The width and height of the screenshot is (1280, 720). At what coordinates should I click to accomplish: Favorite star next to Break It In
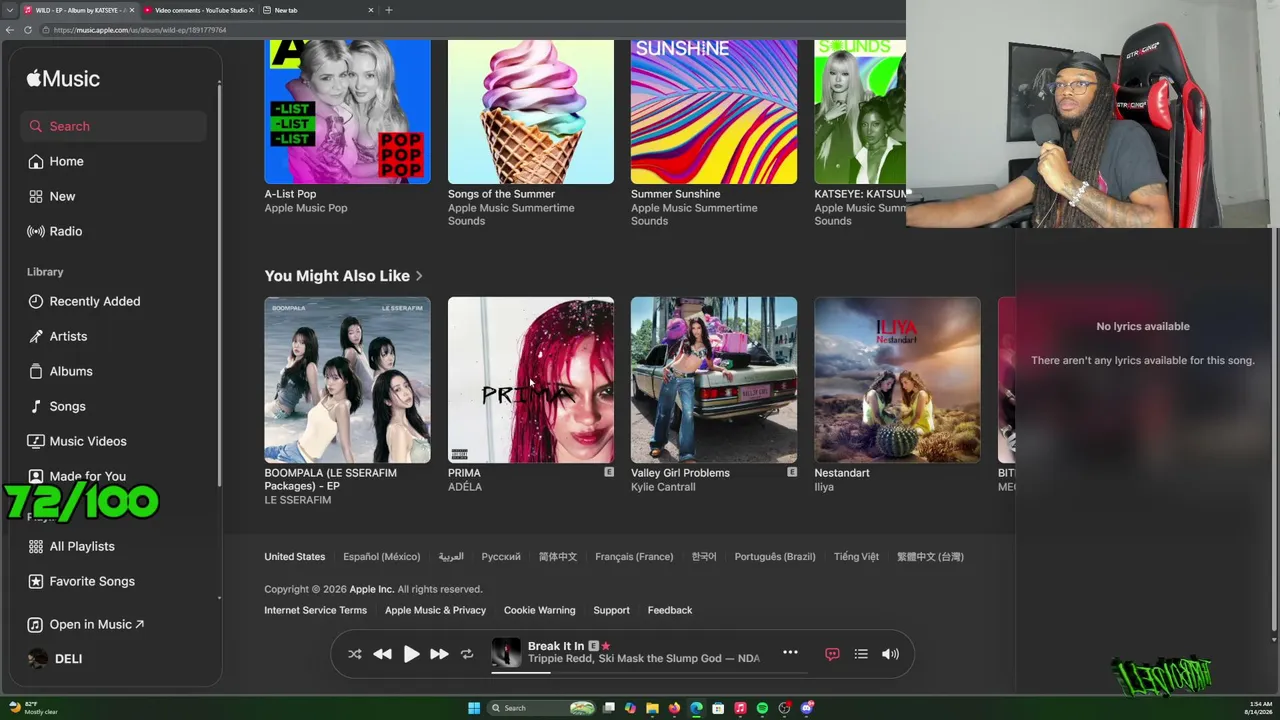pos(606,646)
